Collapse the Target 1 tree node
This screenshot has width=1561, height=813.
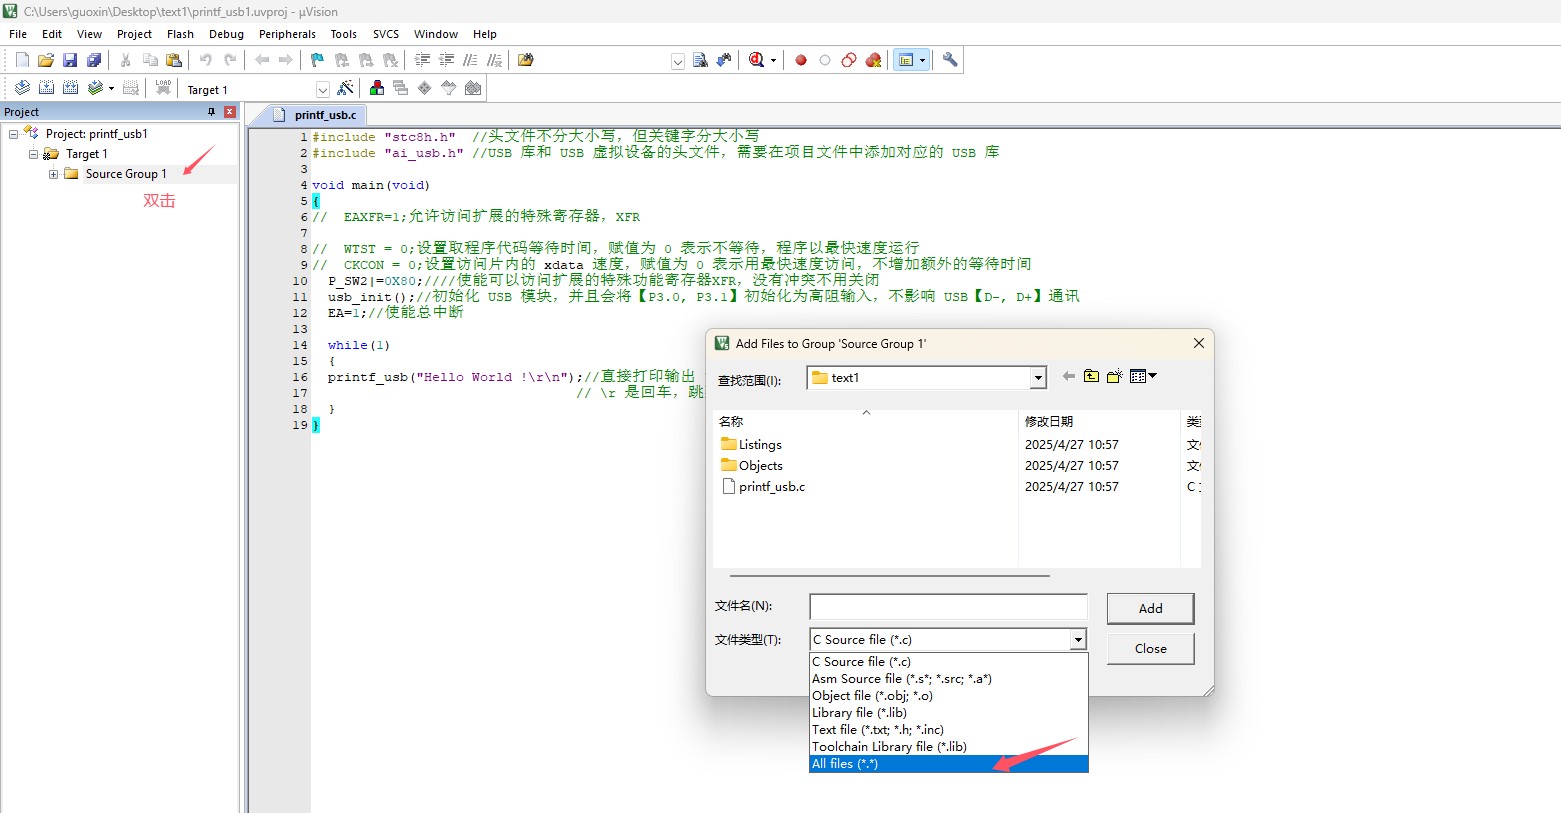coord(33,154)
